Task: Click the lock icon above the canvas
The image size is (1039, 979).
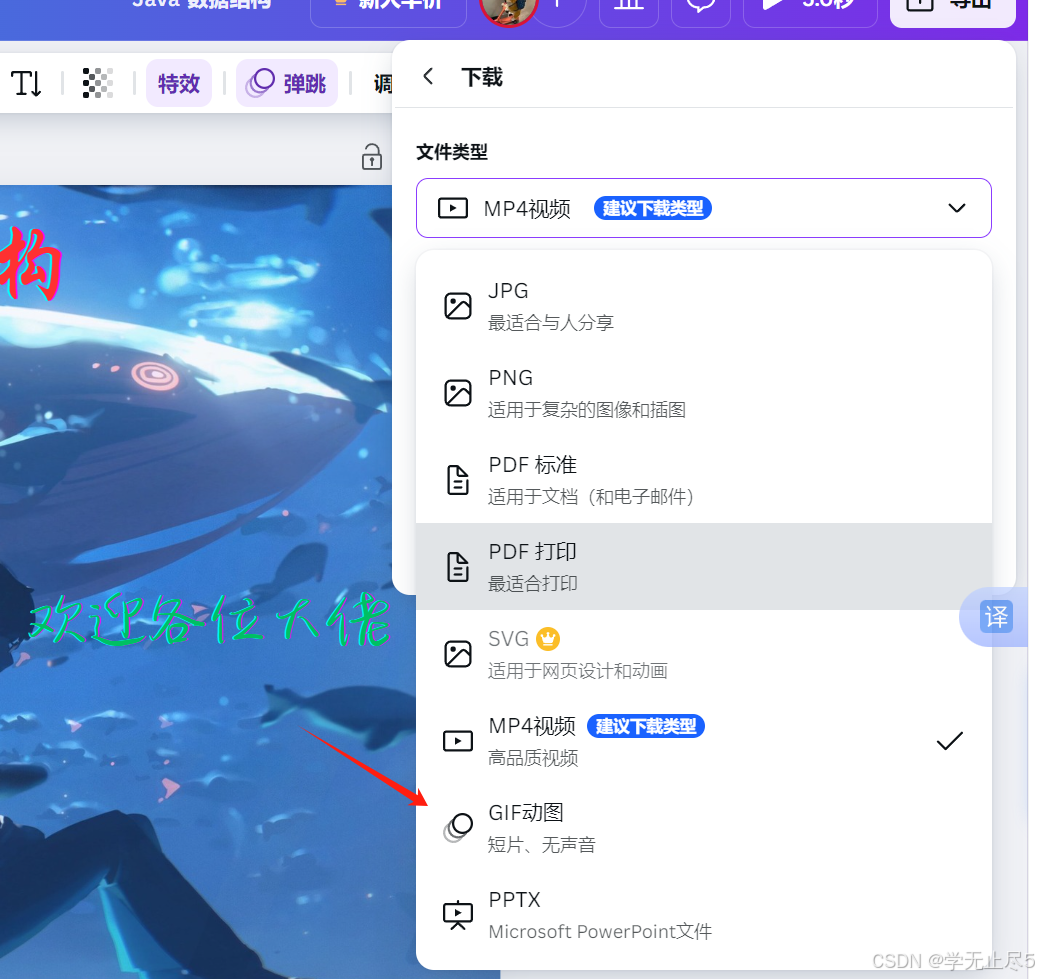Action: 372,157
